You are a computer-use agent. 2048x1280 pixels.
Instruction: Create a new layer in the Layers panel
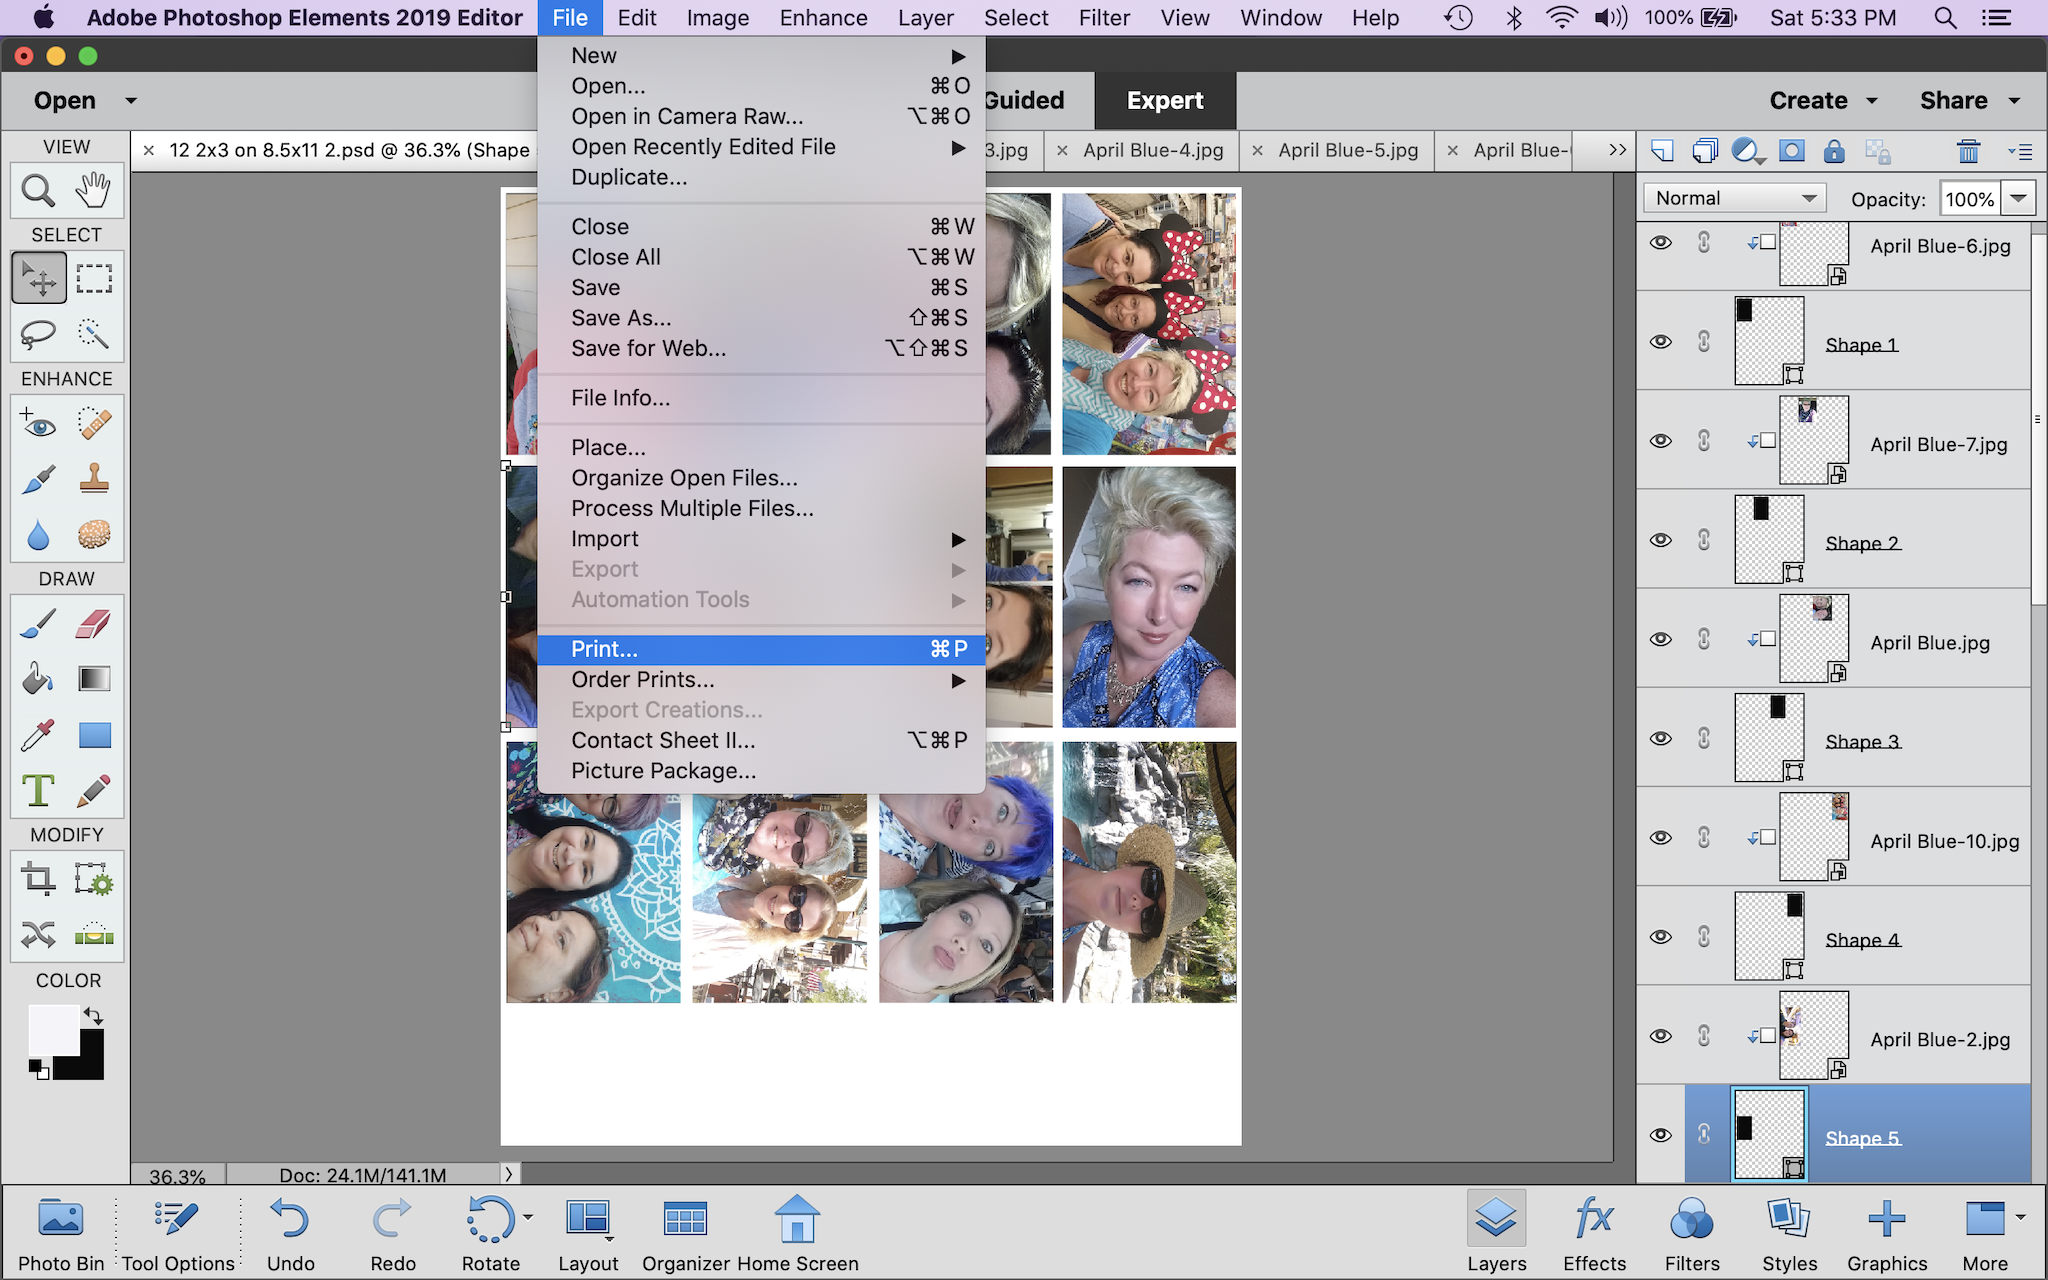pos(1662,150)
